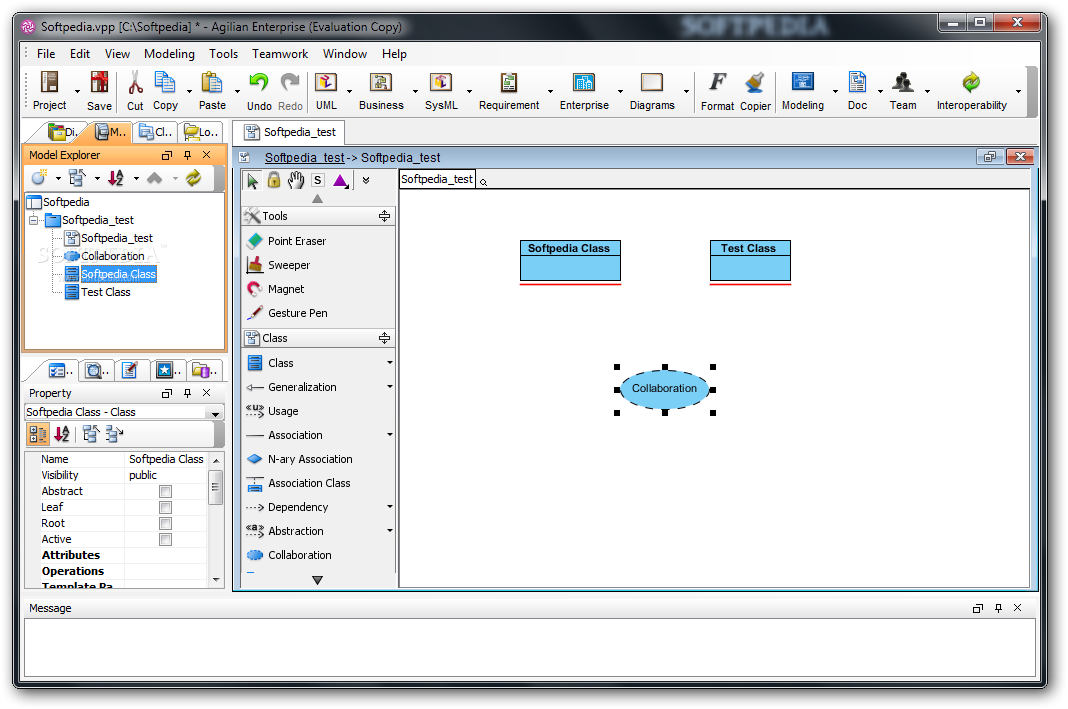The image size is (1068, 709).
Task: Open the Class tool dropdown arrow
Action: click(x=390, y=362)
